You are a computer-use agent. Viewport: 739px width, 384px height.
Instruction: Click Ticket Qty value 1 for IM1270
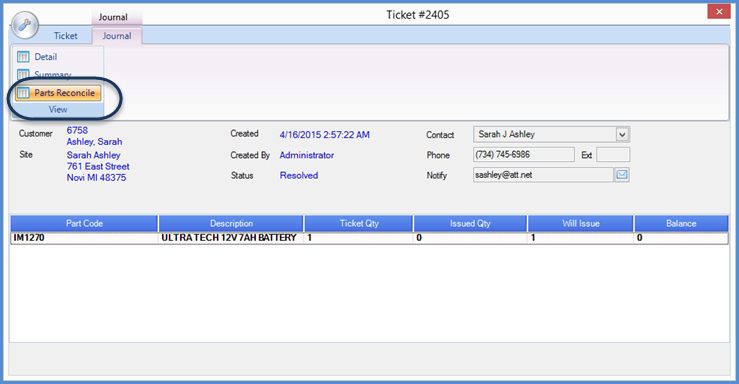point(359,238)
